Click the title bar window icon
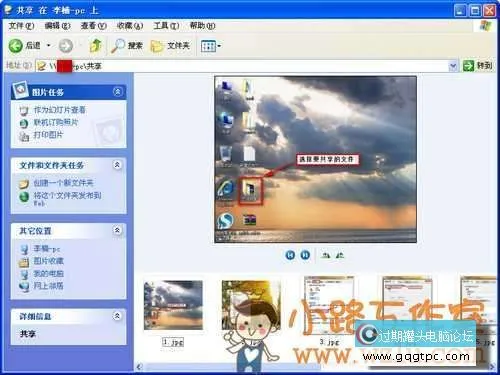 8,10
